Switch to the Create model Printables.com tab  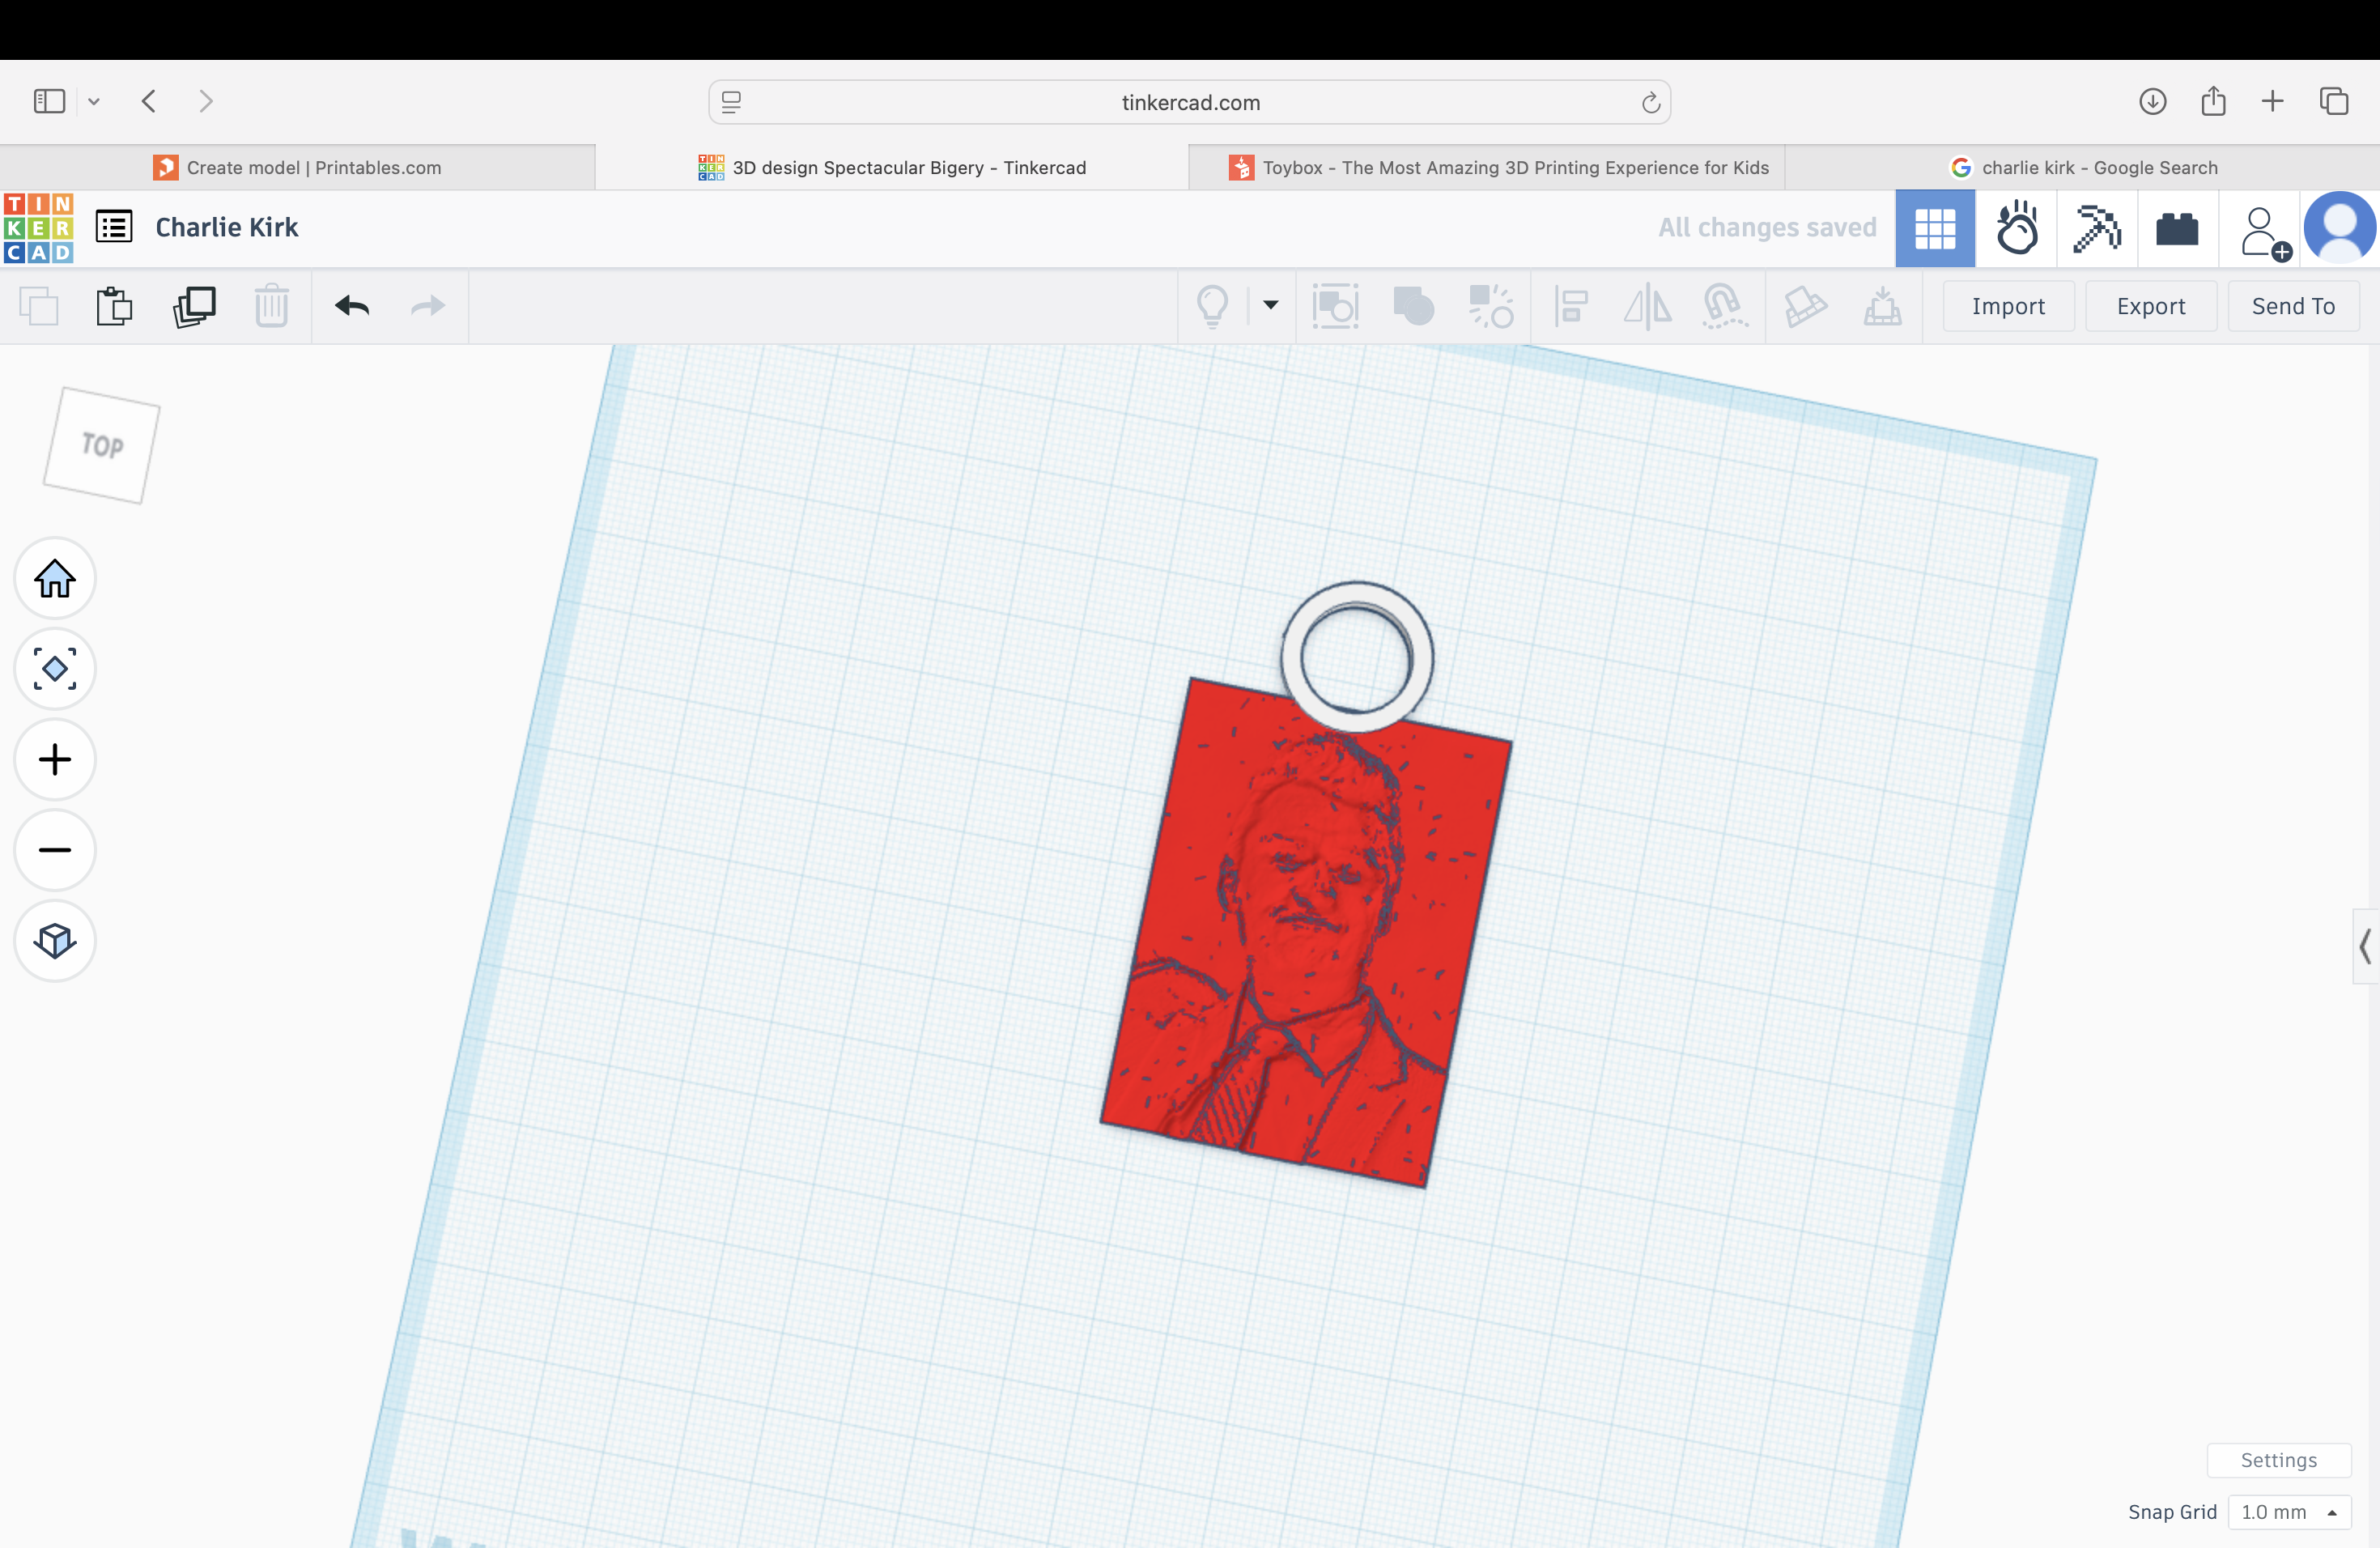point(297,167)
